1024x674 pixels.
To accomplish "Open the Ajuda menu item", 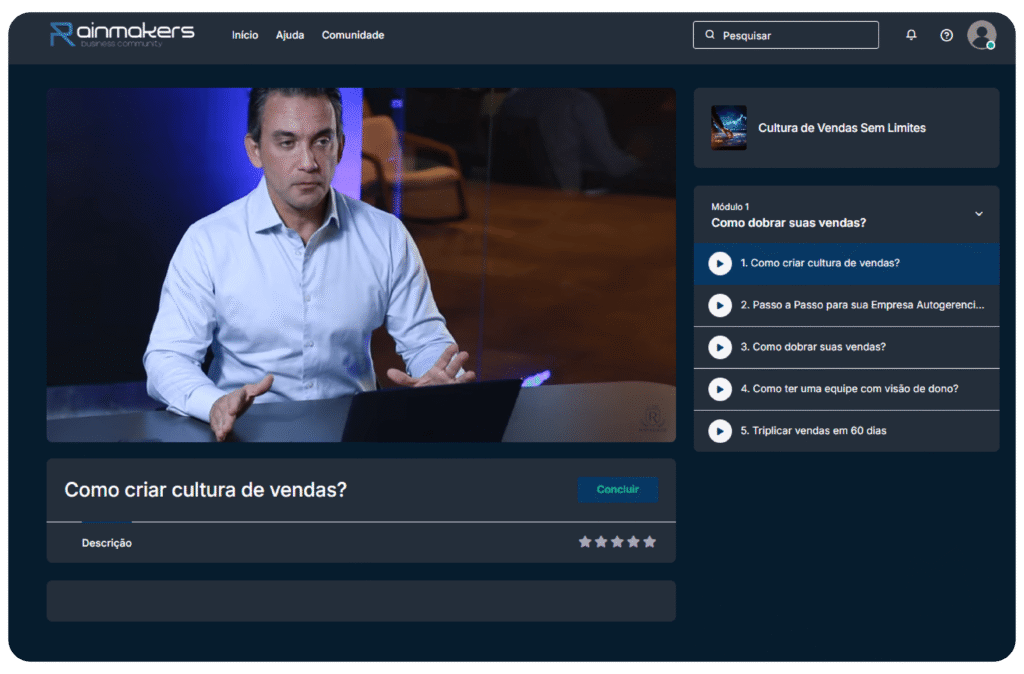I will [x=290, y=35].
